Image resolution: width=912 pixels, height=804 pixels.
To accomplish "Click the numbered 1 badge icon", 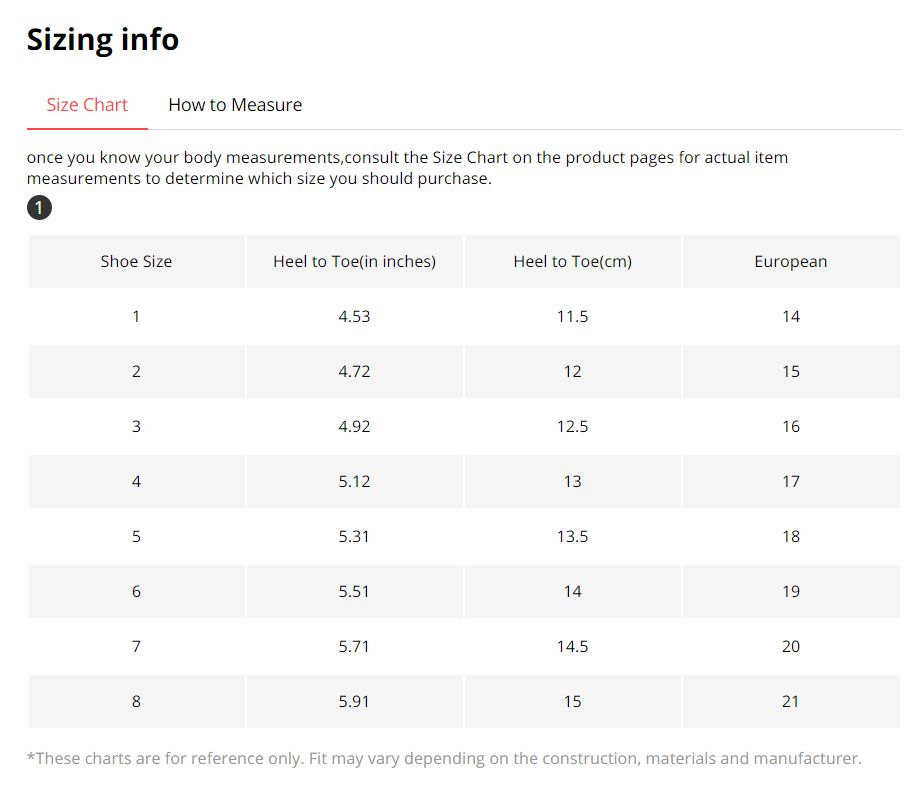I will 38,208.
